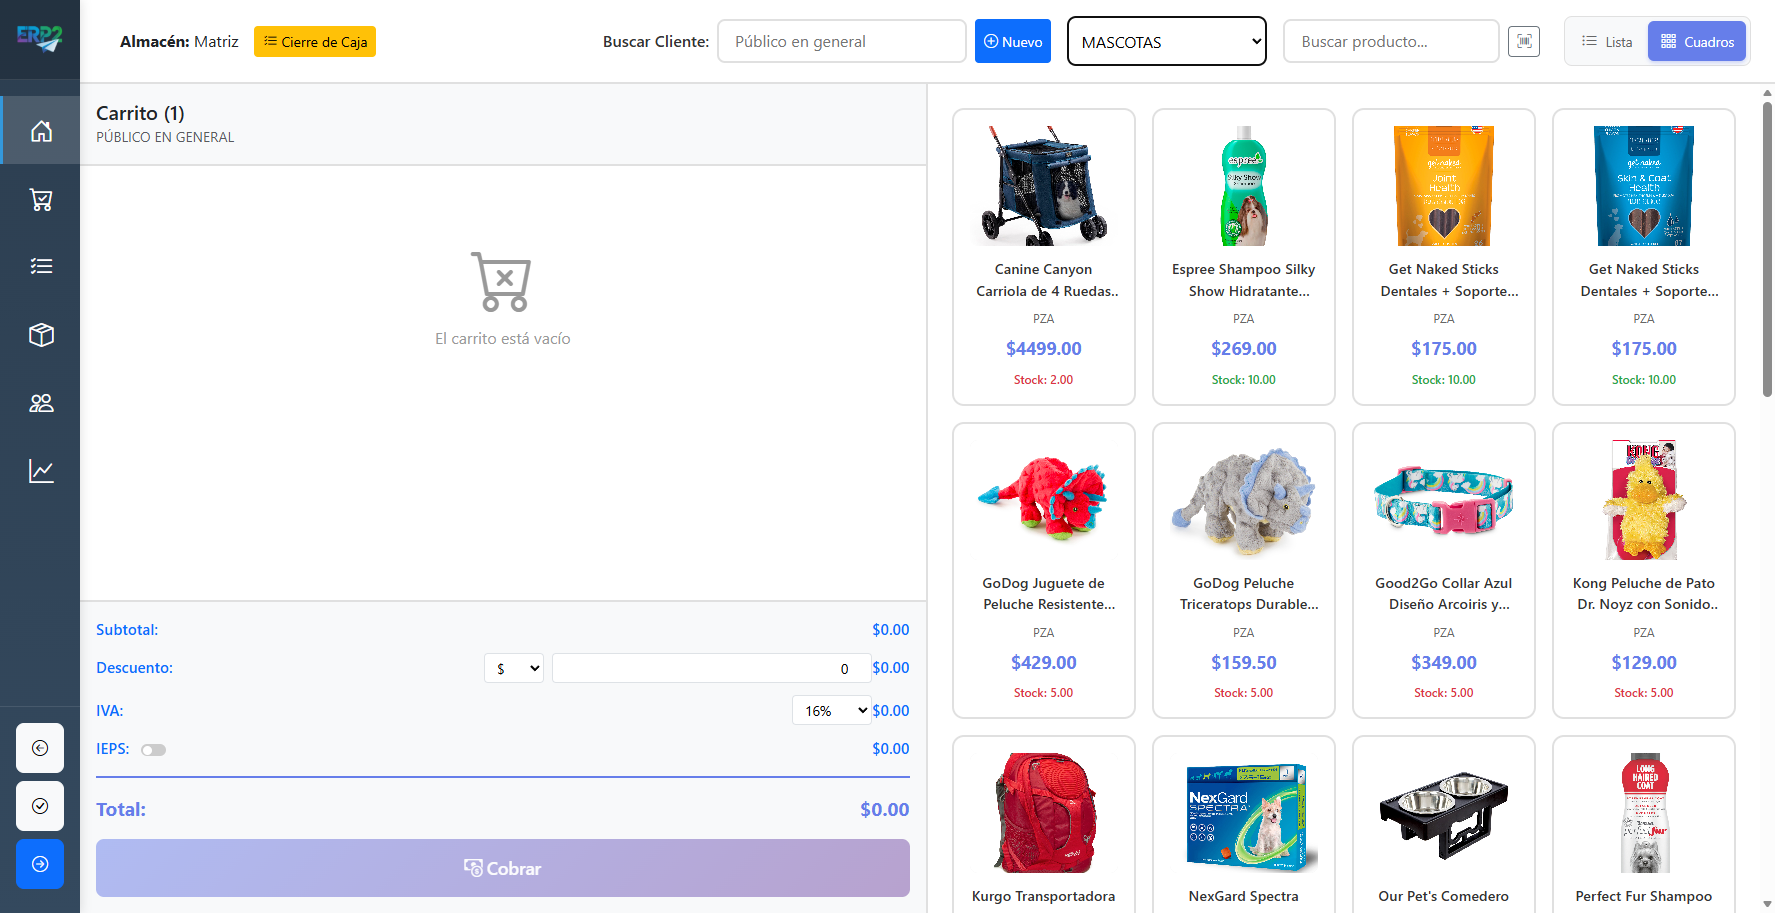This screenshot has height=913, width=1775.
Task: Open the discount type $ dropdown
Action: click(x=514, y=668)
